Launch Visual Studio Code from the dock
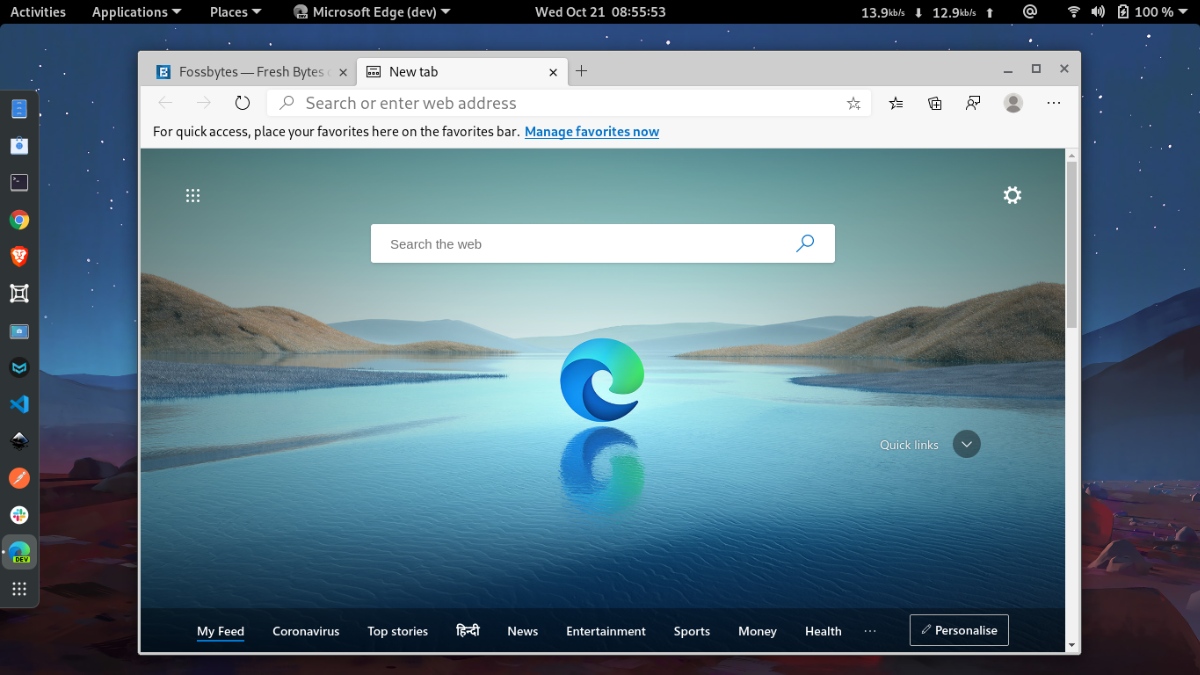 pyautogui.click(x=19, y=404)
